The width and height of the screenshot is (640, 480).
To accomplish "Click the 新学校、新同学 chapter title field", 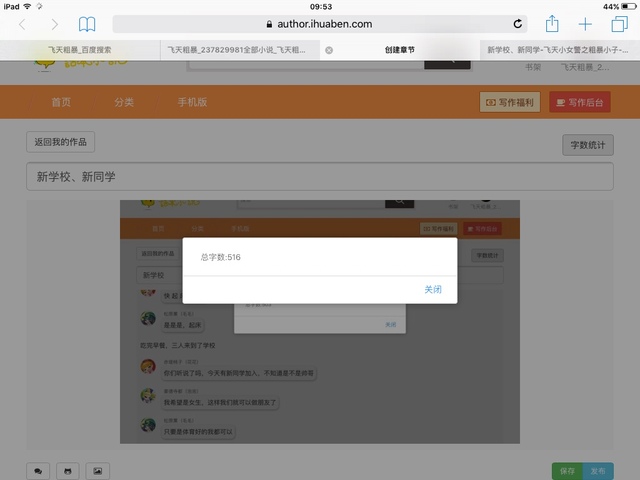I will (319, 177).
